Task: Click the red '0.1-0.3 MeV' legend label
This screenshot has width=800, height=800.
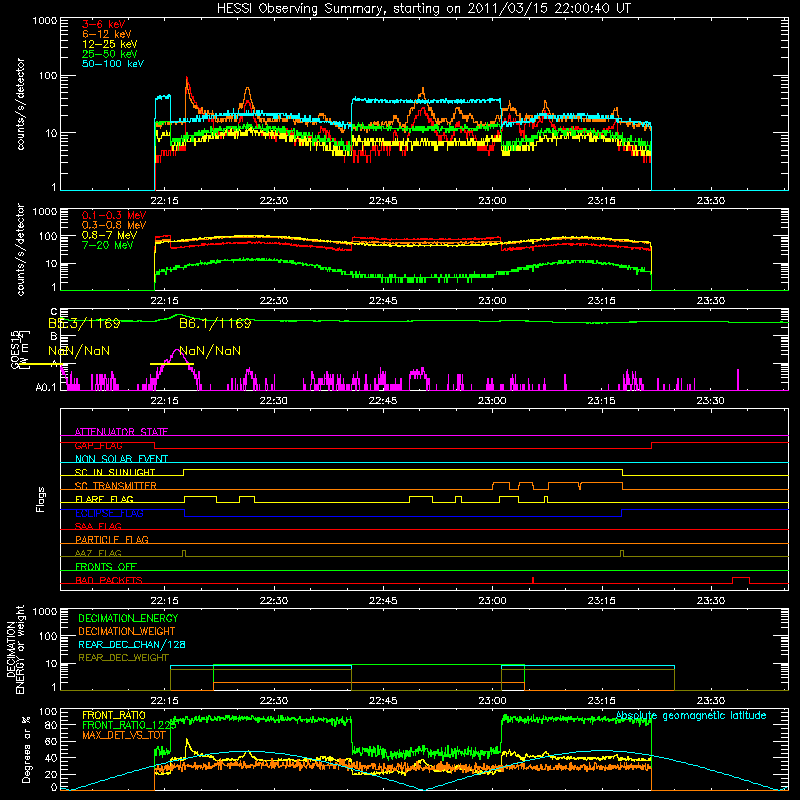Action: pyautogui.click(x=114, y=215)
